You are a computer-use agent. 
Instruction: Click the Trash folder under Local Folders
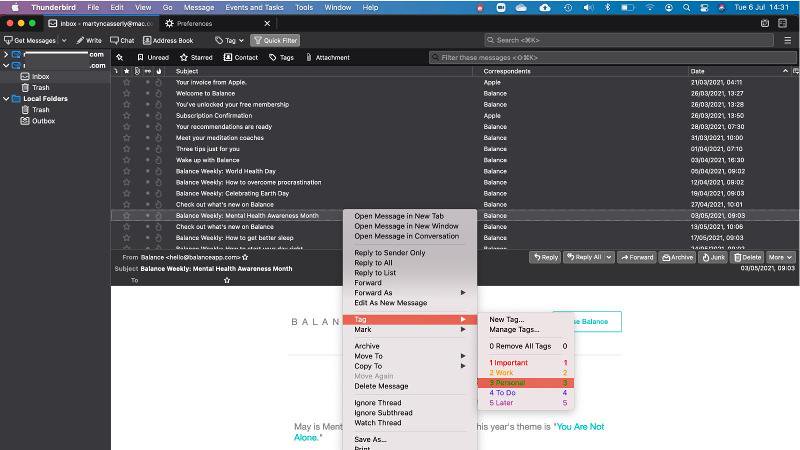pyautogui.click(x=40, y=110)
